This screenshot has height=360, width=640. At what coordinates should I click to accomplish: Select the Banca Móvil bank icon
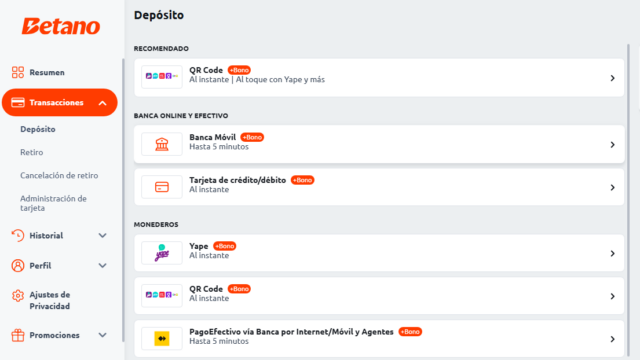coord(162,144)
